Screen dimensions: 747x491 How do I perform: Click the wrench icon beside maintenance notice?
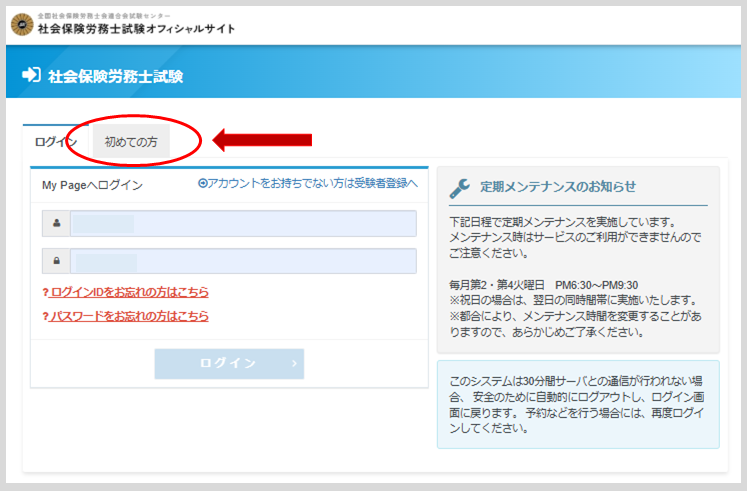click(x=459, y=187)
